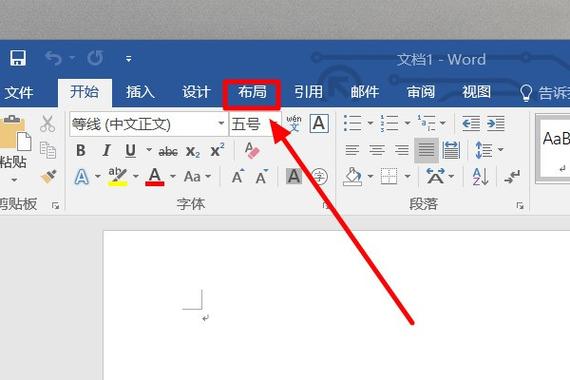Screen dimensions: 570x380
Task: Click the Cut scissors icon
Action: click(x=48, y=124)
